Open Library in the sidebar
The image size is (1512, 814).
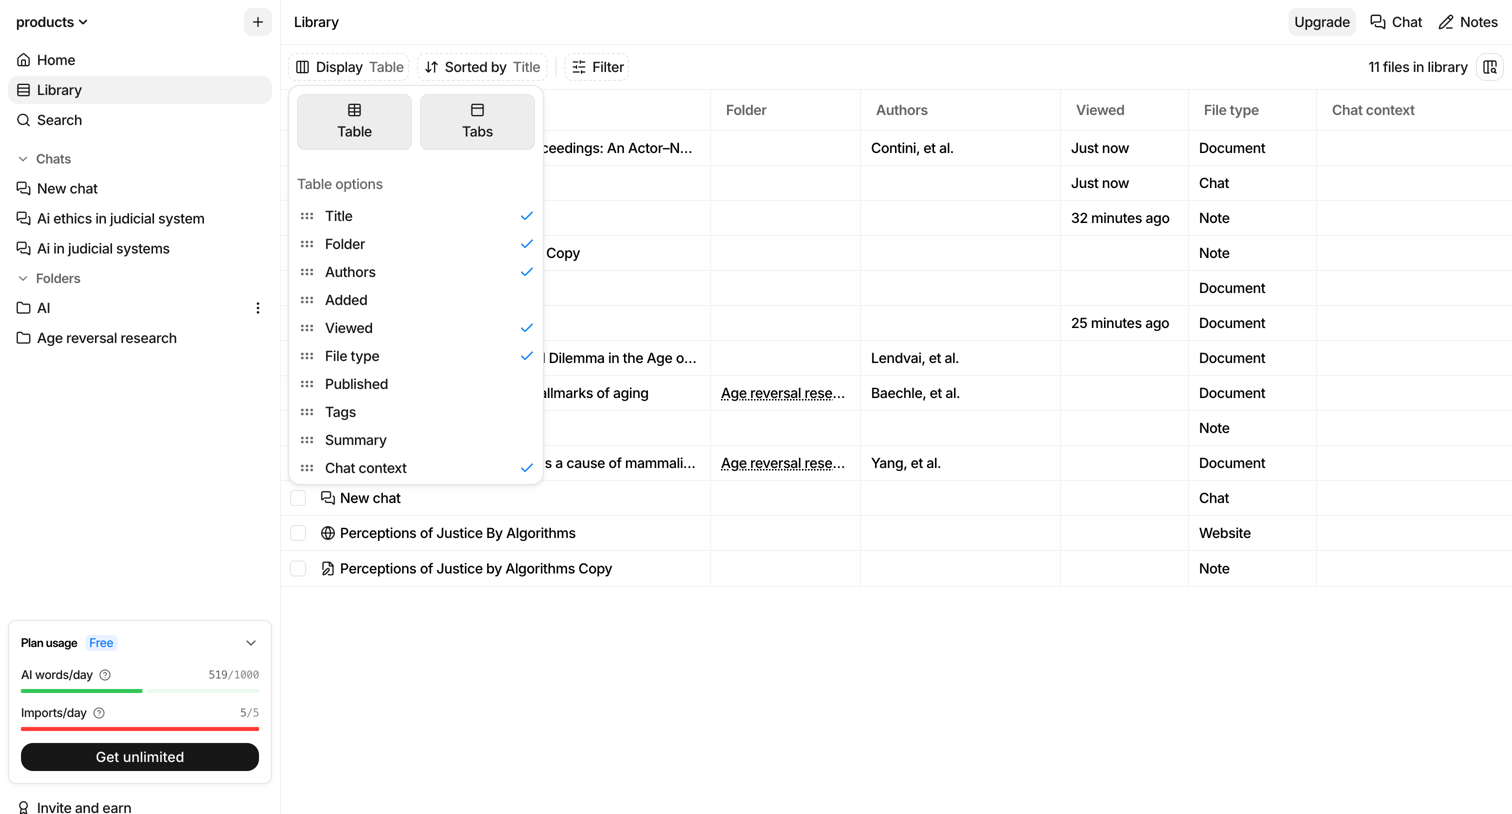click(140, 90)
